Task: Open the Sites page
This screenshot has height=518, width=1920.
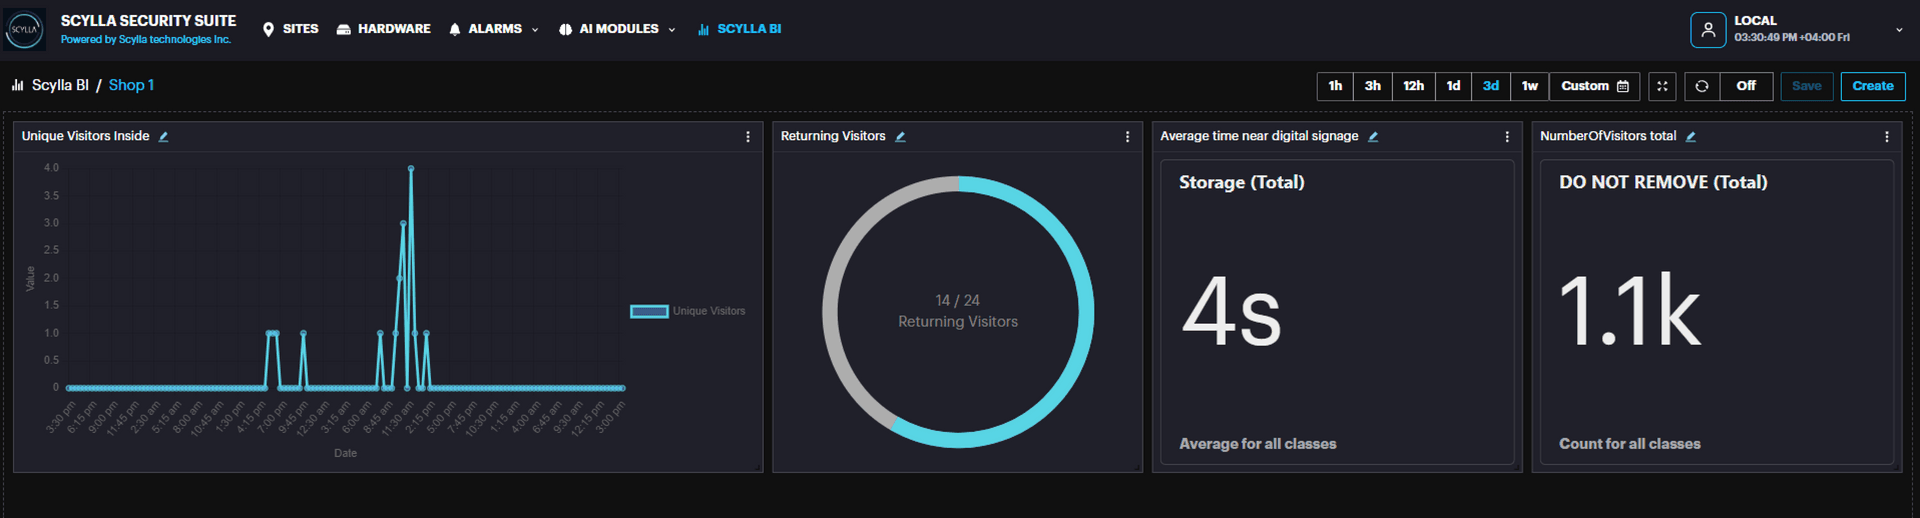Action: coord(290,29)
